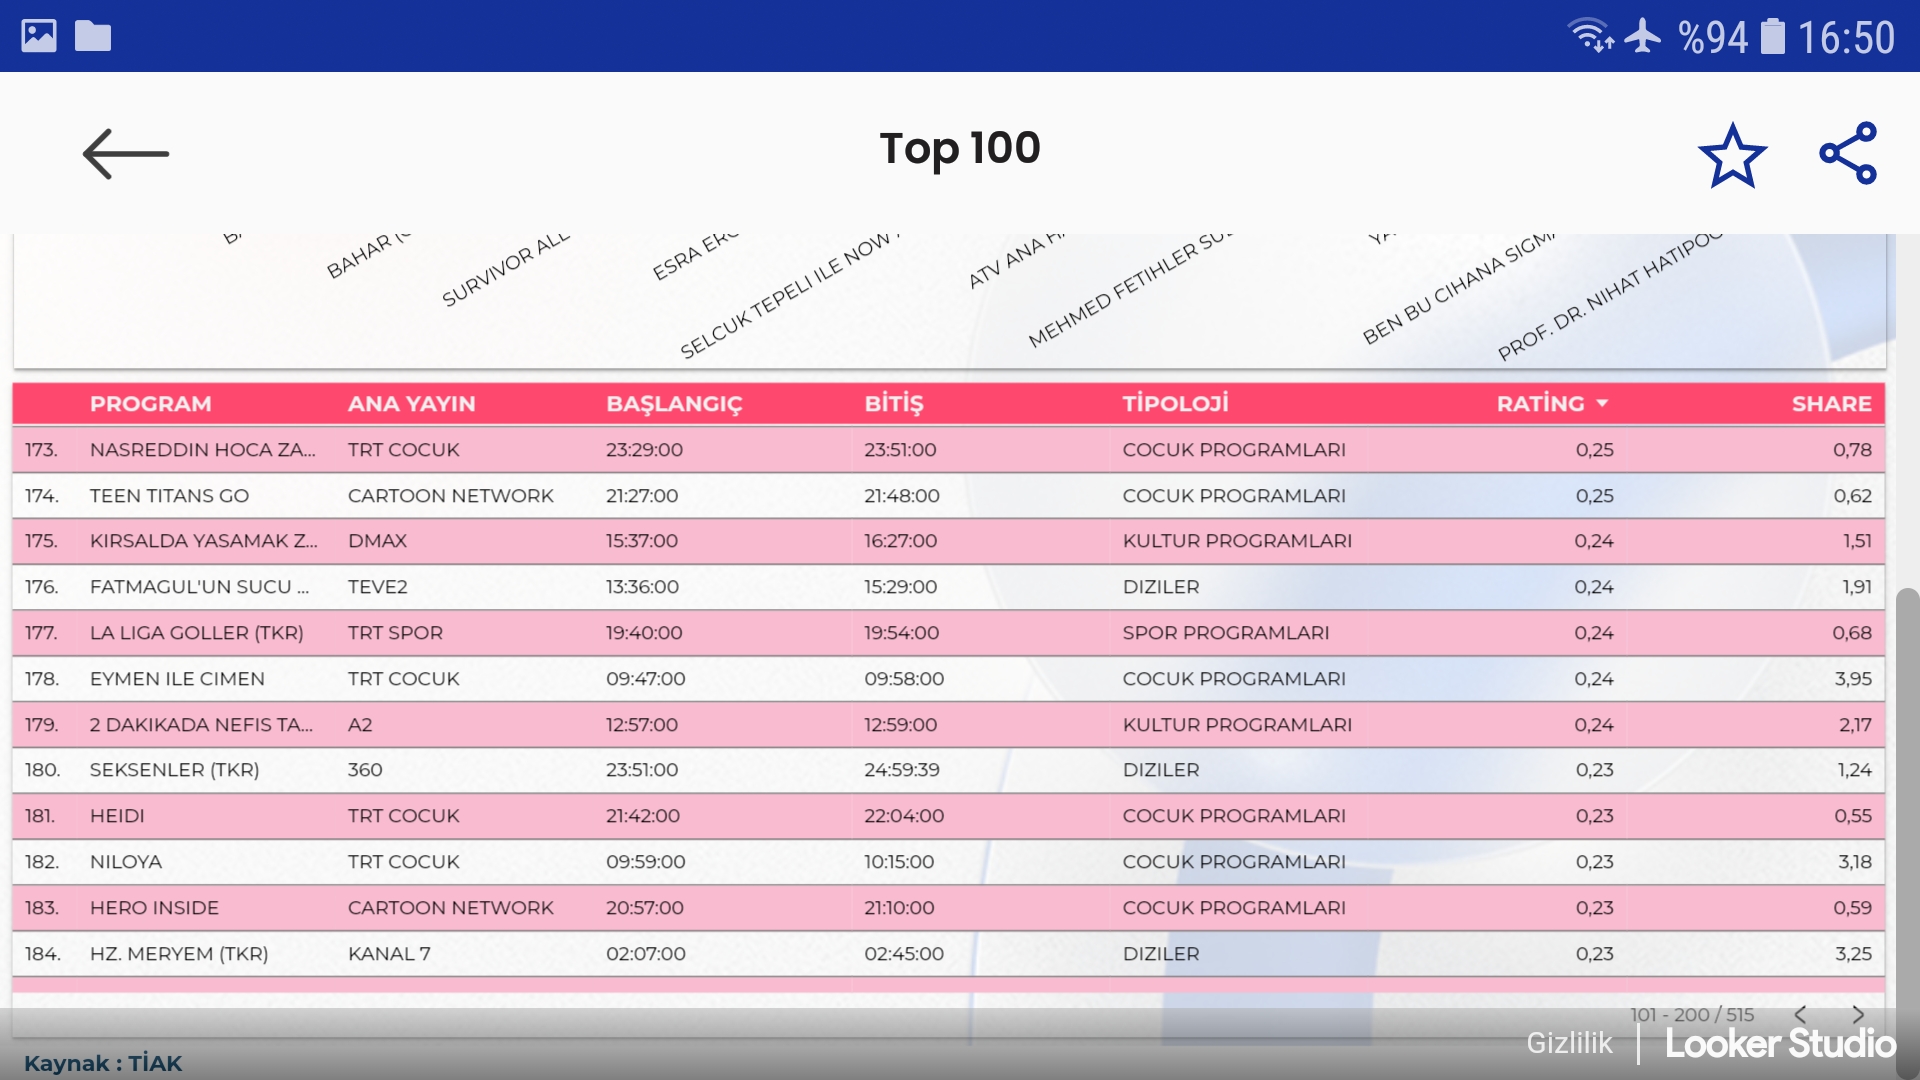The image size is (1920, 1080).
Task: Open the gallery image icon in status bar
Action: (x=39, y=36)
